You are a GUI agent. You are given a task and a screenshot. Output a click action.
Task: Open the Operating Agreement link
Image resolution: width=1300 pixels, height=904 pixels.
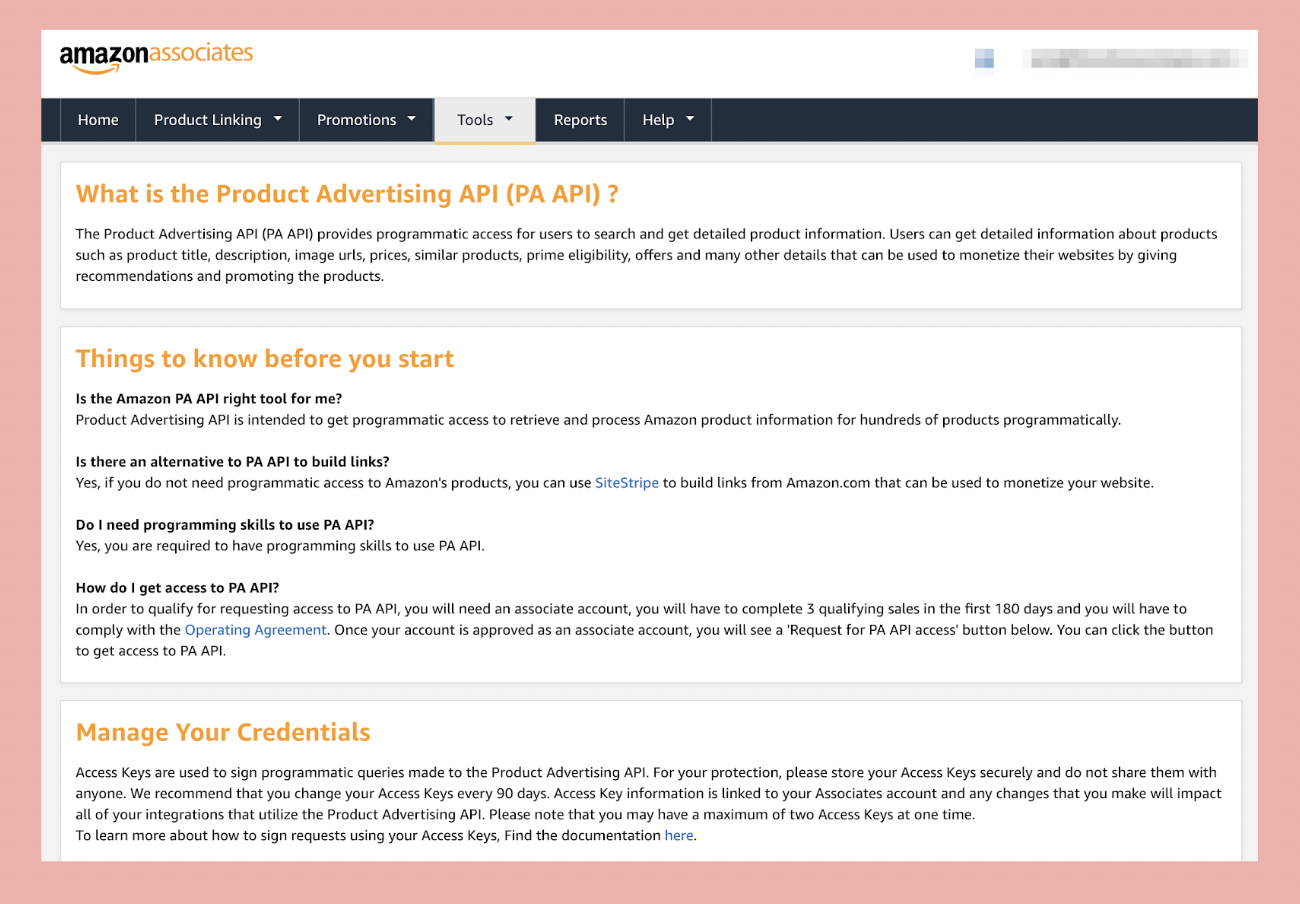tap(255, 629)
